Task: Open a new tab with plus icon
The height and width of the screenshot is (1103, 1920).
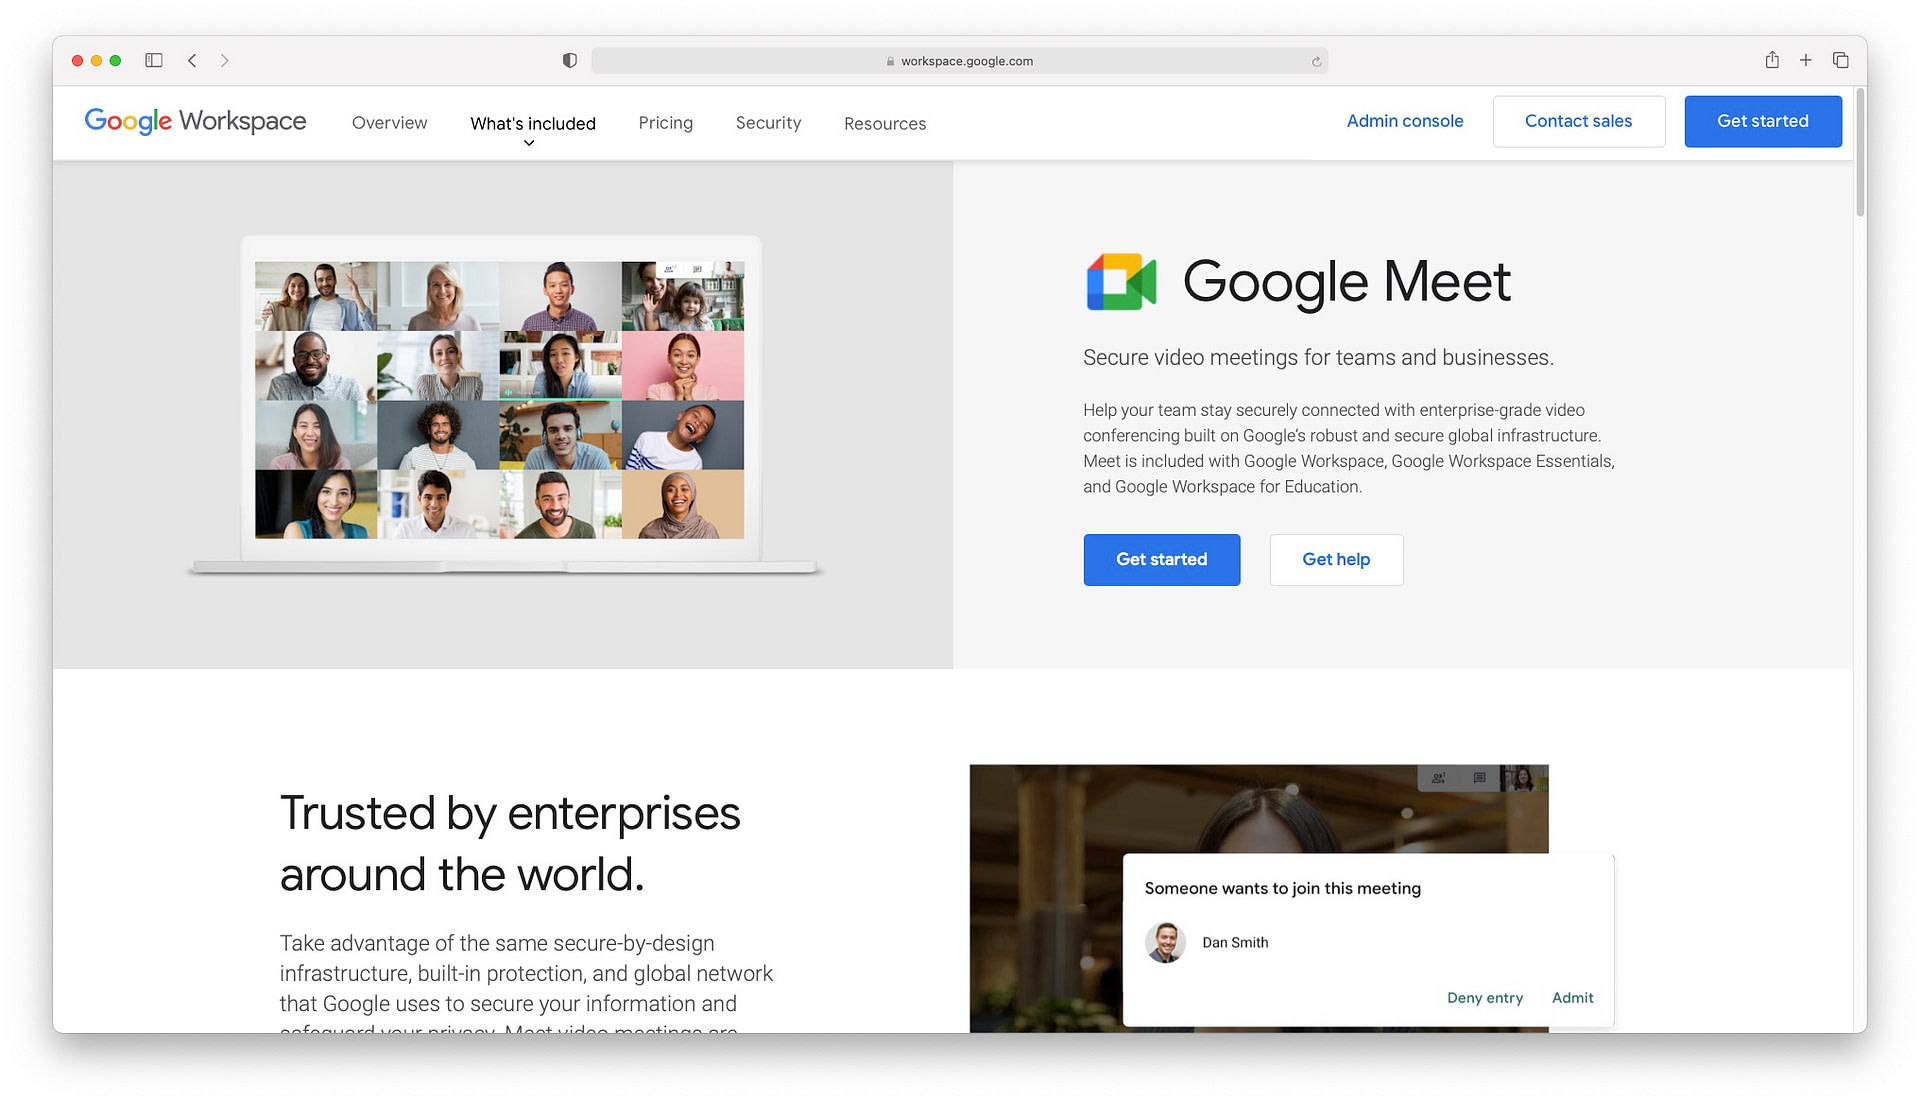Action: point(1806,60)
